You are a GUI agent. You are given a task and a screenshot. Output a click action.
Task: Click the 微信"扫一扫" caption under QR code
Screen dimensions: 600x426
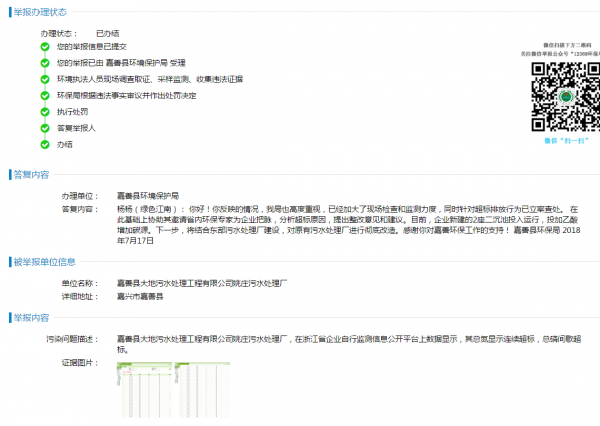(566, 141)
